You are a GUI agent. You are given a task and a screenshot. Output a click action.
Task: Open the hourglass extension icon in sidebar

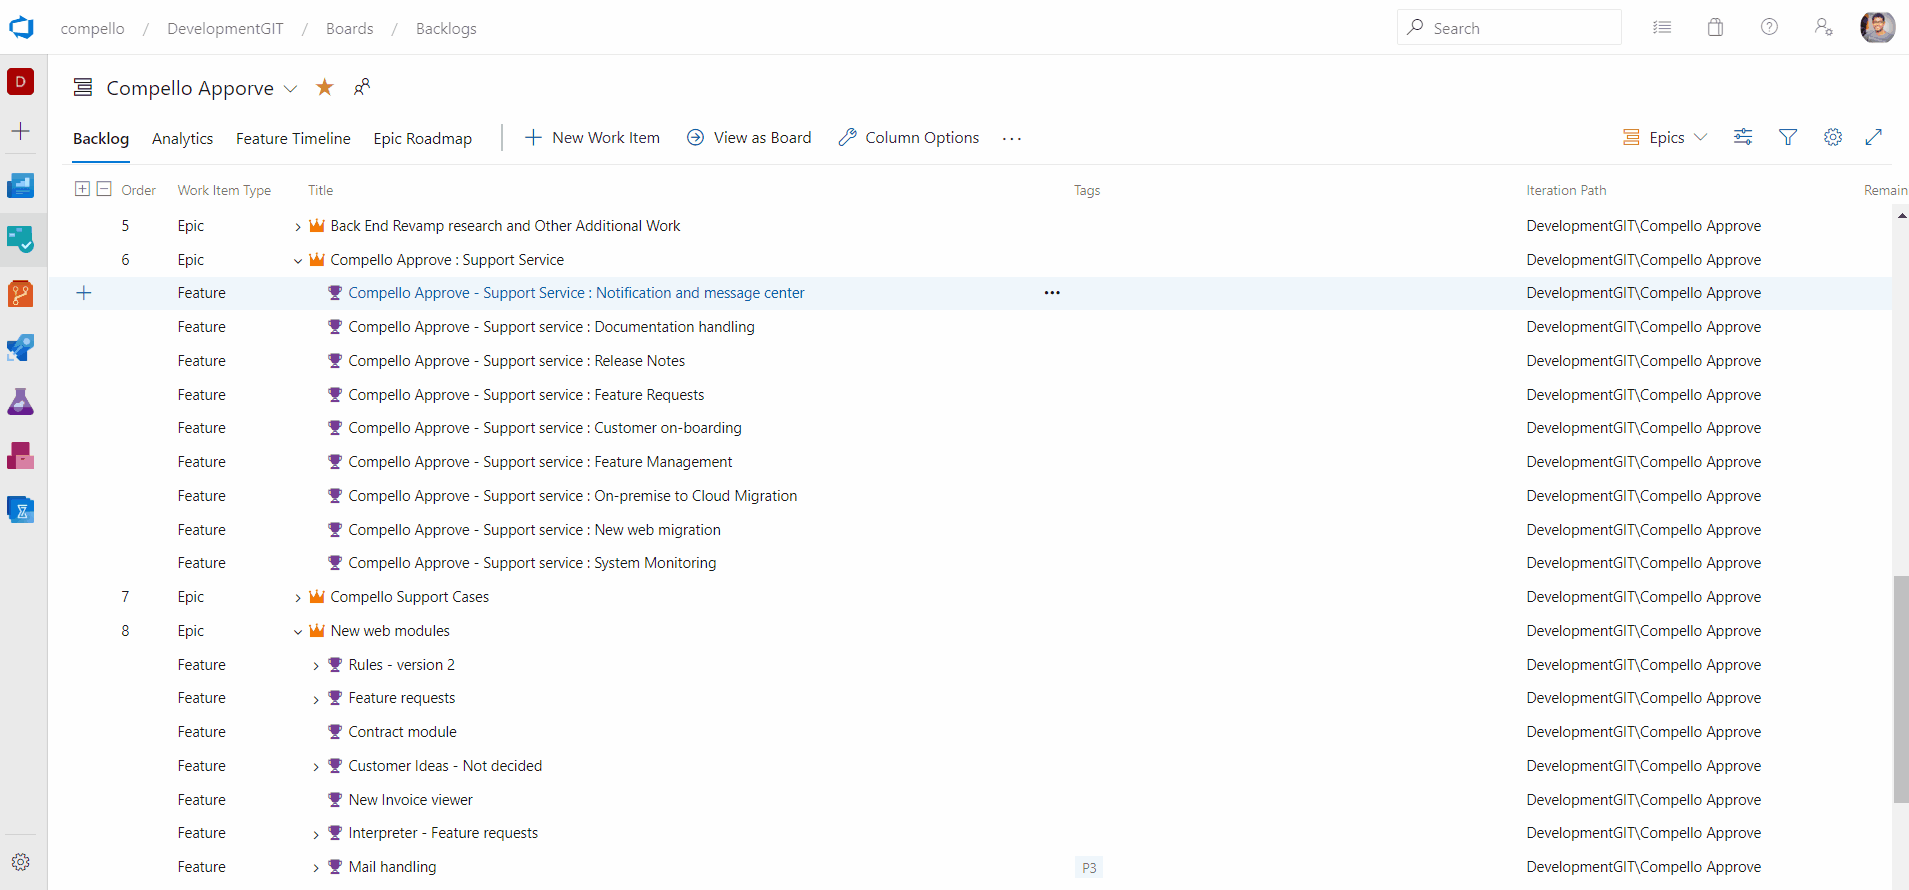[x=21, y=509]
